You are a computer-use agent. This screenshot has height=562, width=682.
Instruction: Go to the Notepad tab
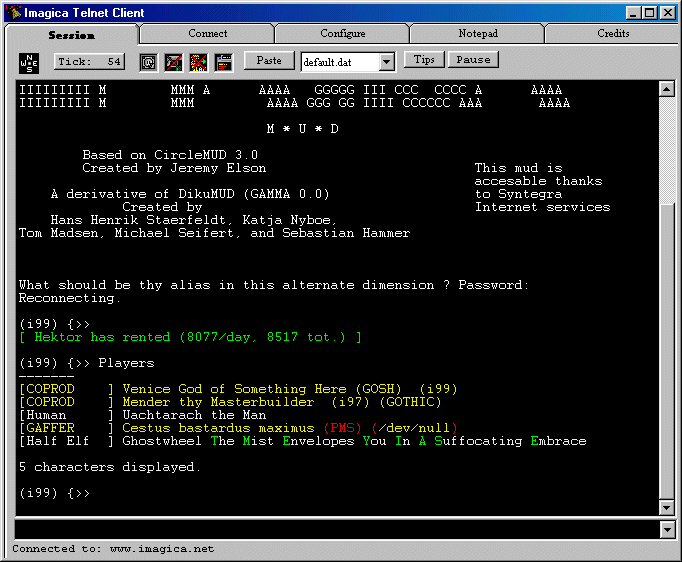tap(478, 34)
